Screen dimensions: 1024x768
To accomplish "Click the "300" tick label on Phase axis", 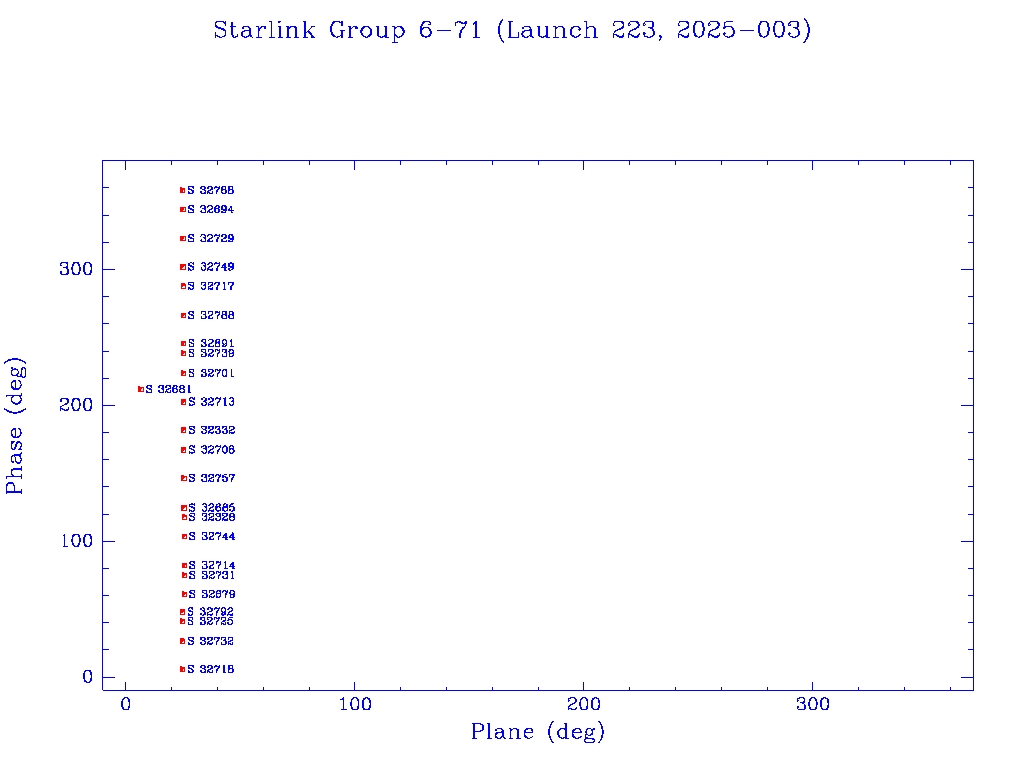I will tap(76, 269).
